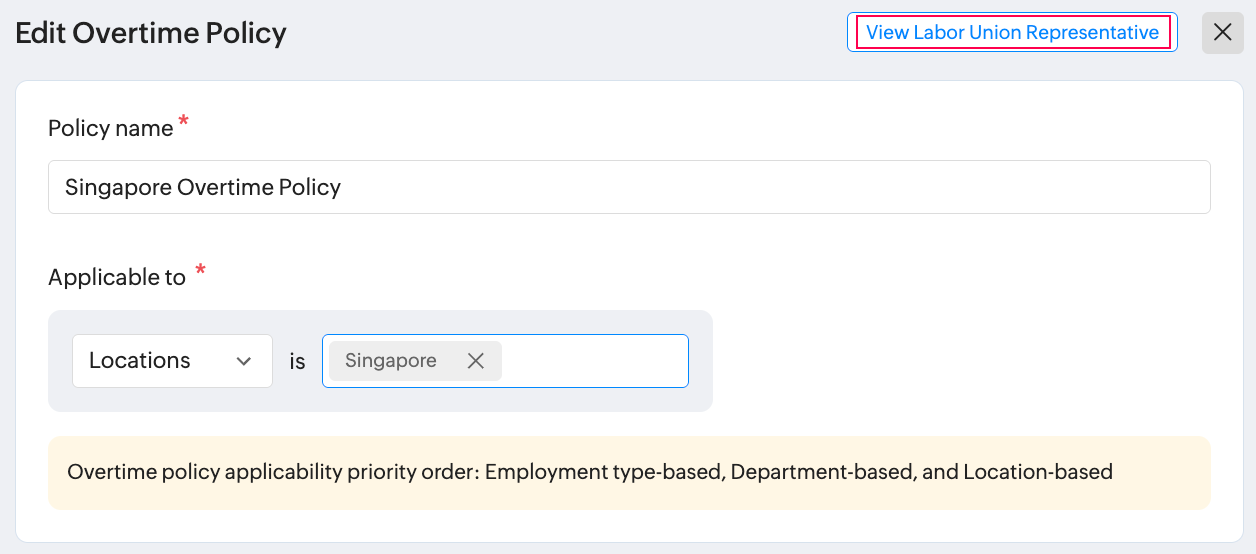
Task: Close the Edit Overtime Policy dialog
Action: (x=1222, y=33)
